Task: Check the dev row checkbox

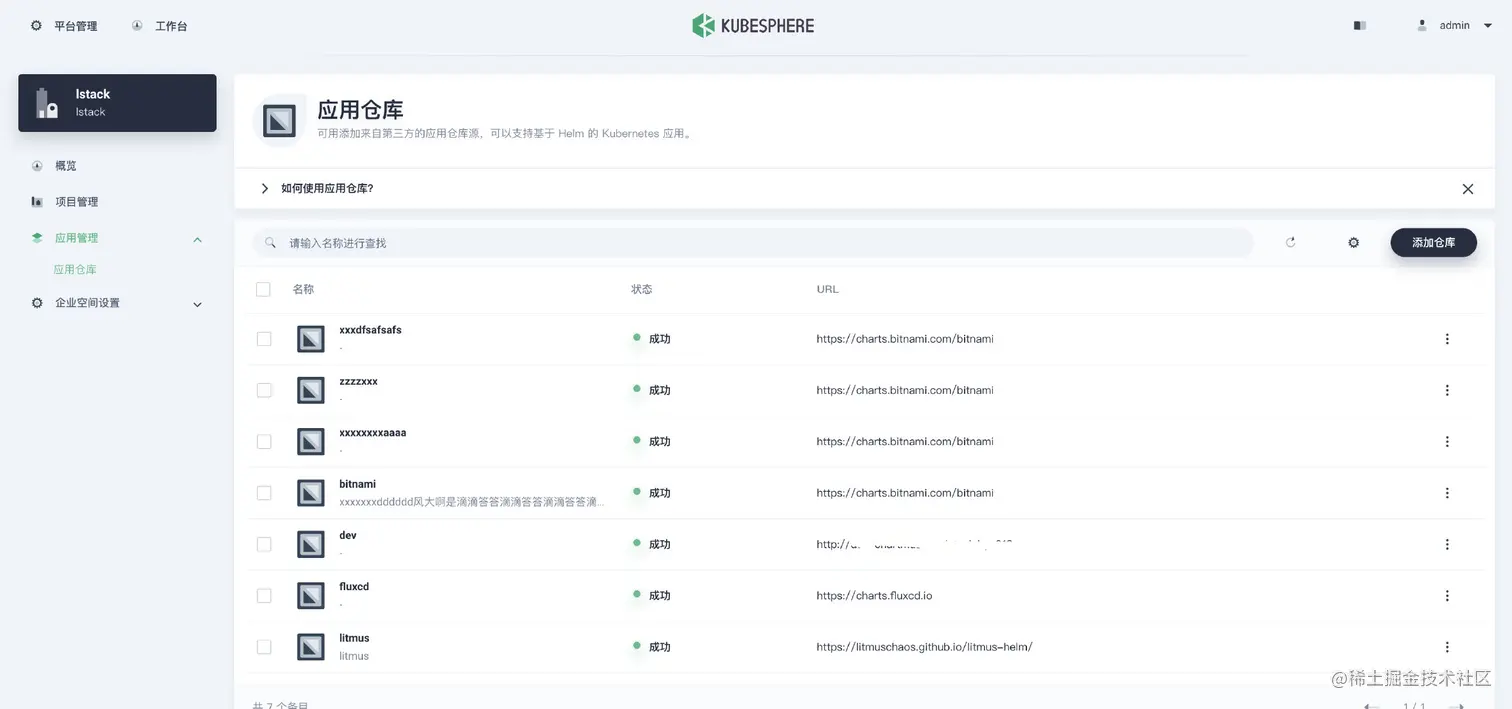Action: point(264,544)
